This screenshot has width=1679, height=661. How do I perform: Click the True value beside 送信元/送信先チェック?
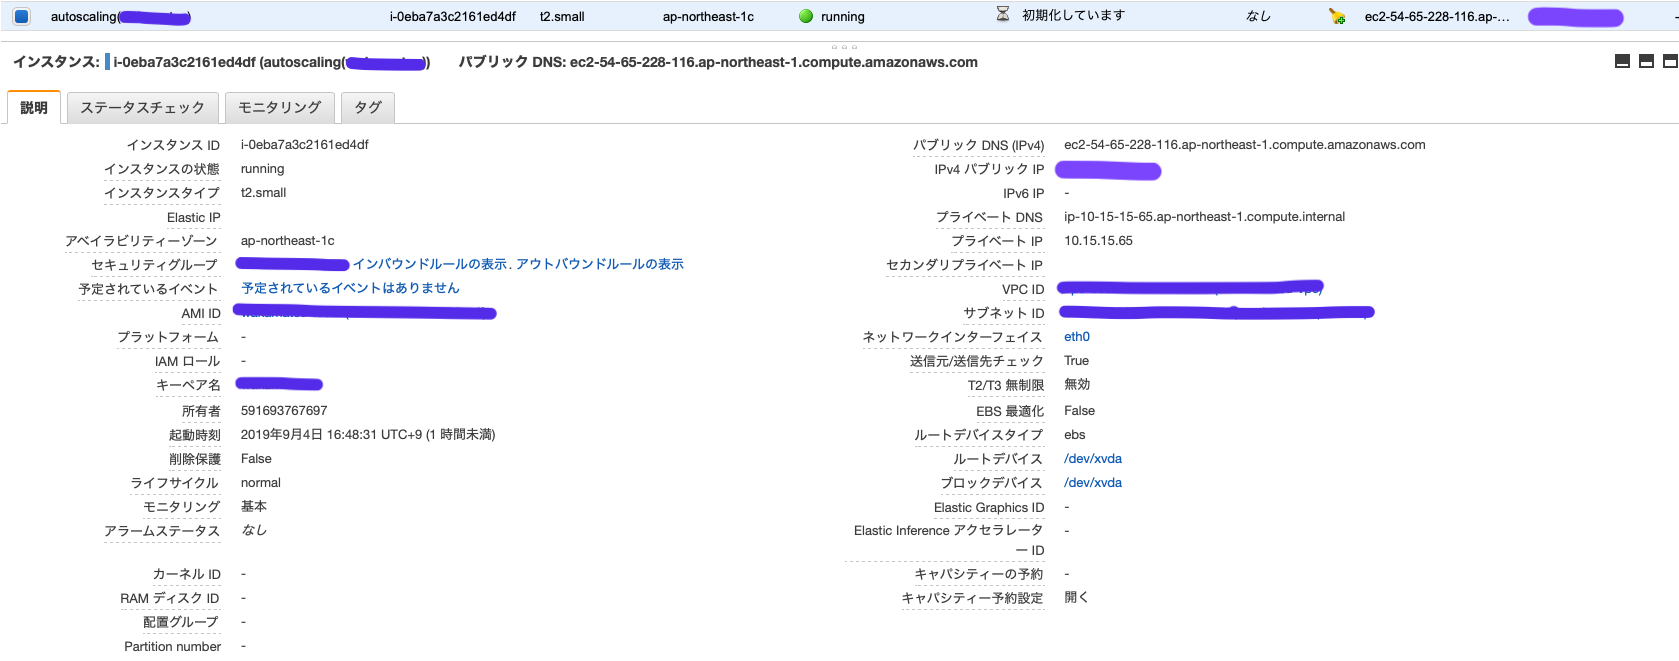pos(1077,361)
